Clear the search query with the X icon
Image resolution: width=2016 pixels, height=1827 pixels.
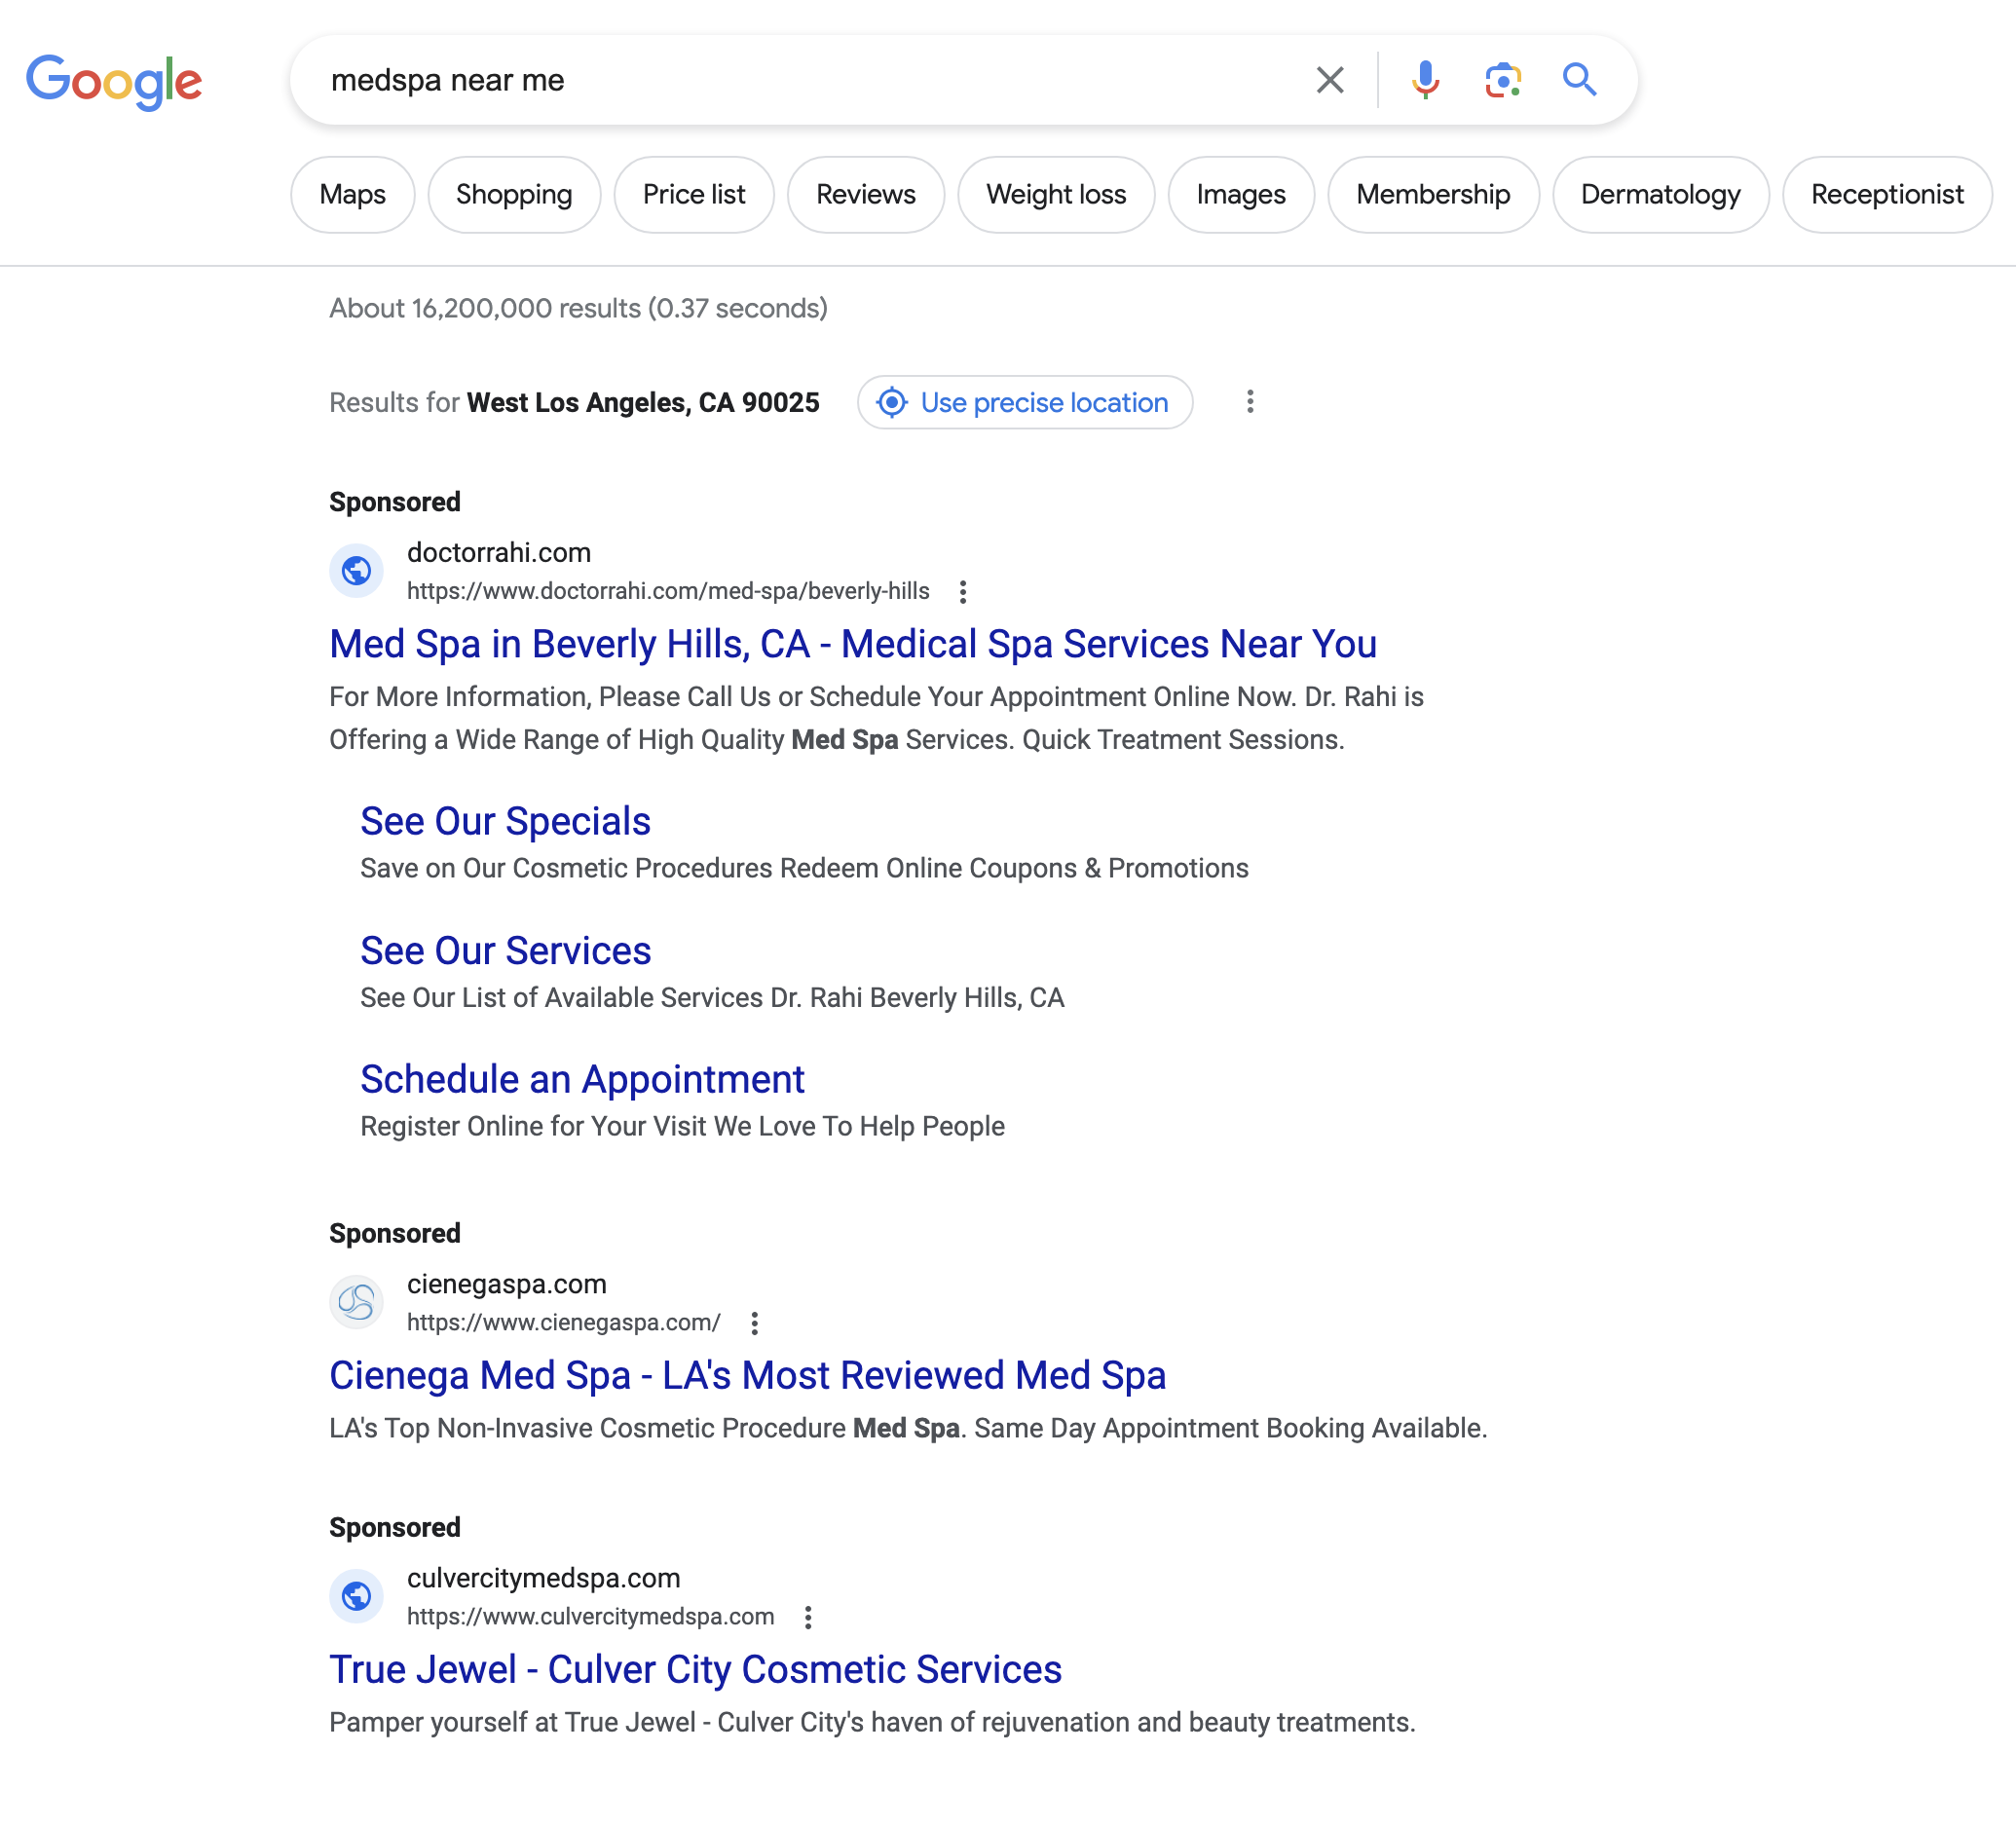[x=1330, y=80]
